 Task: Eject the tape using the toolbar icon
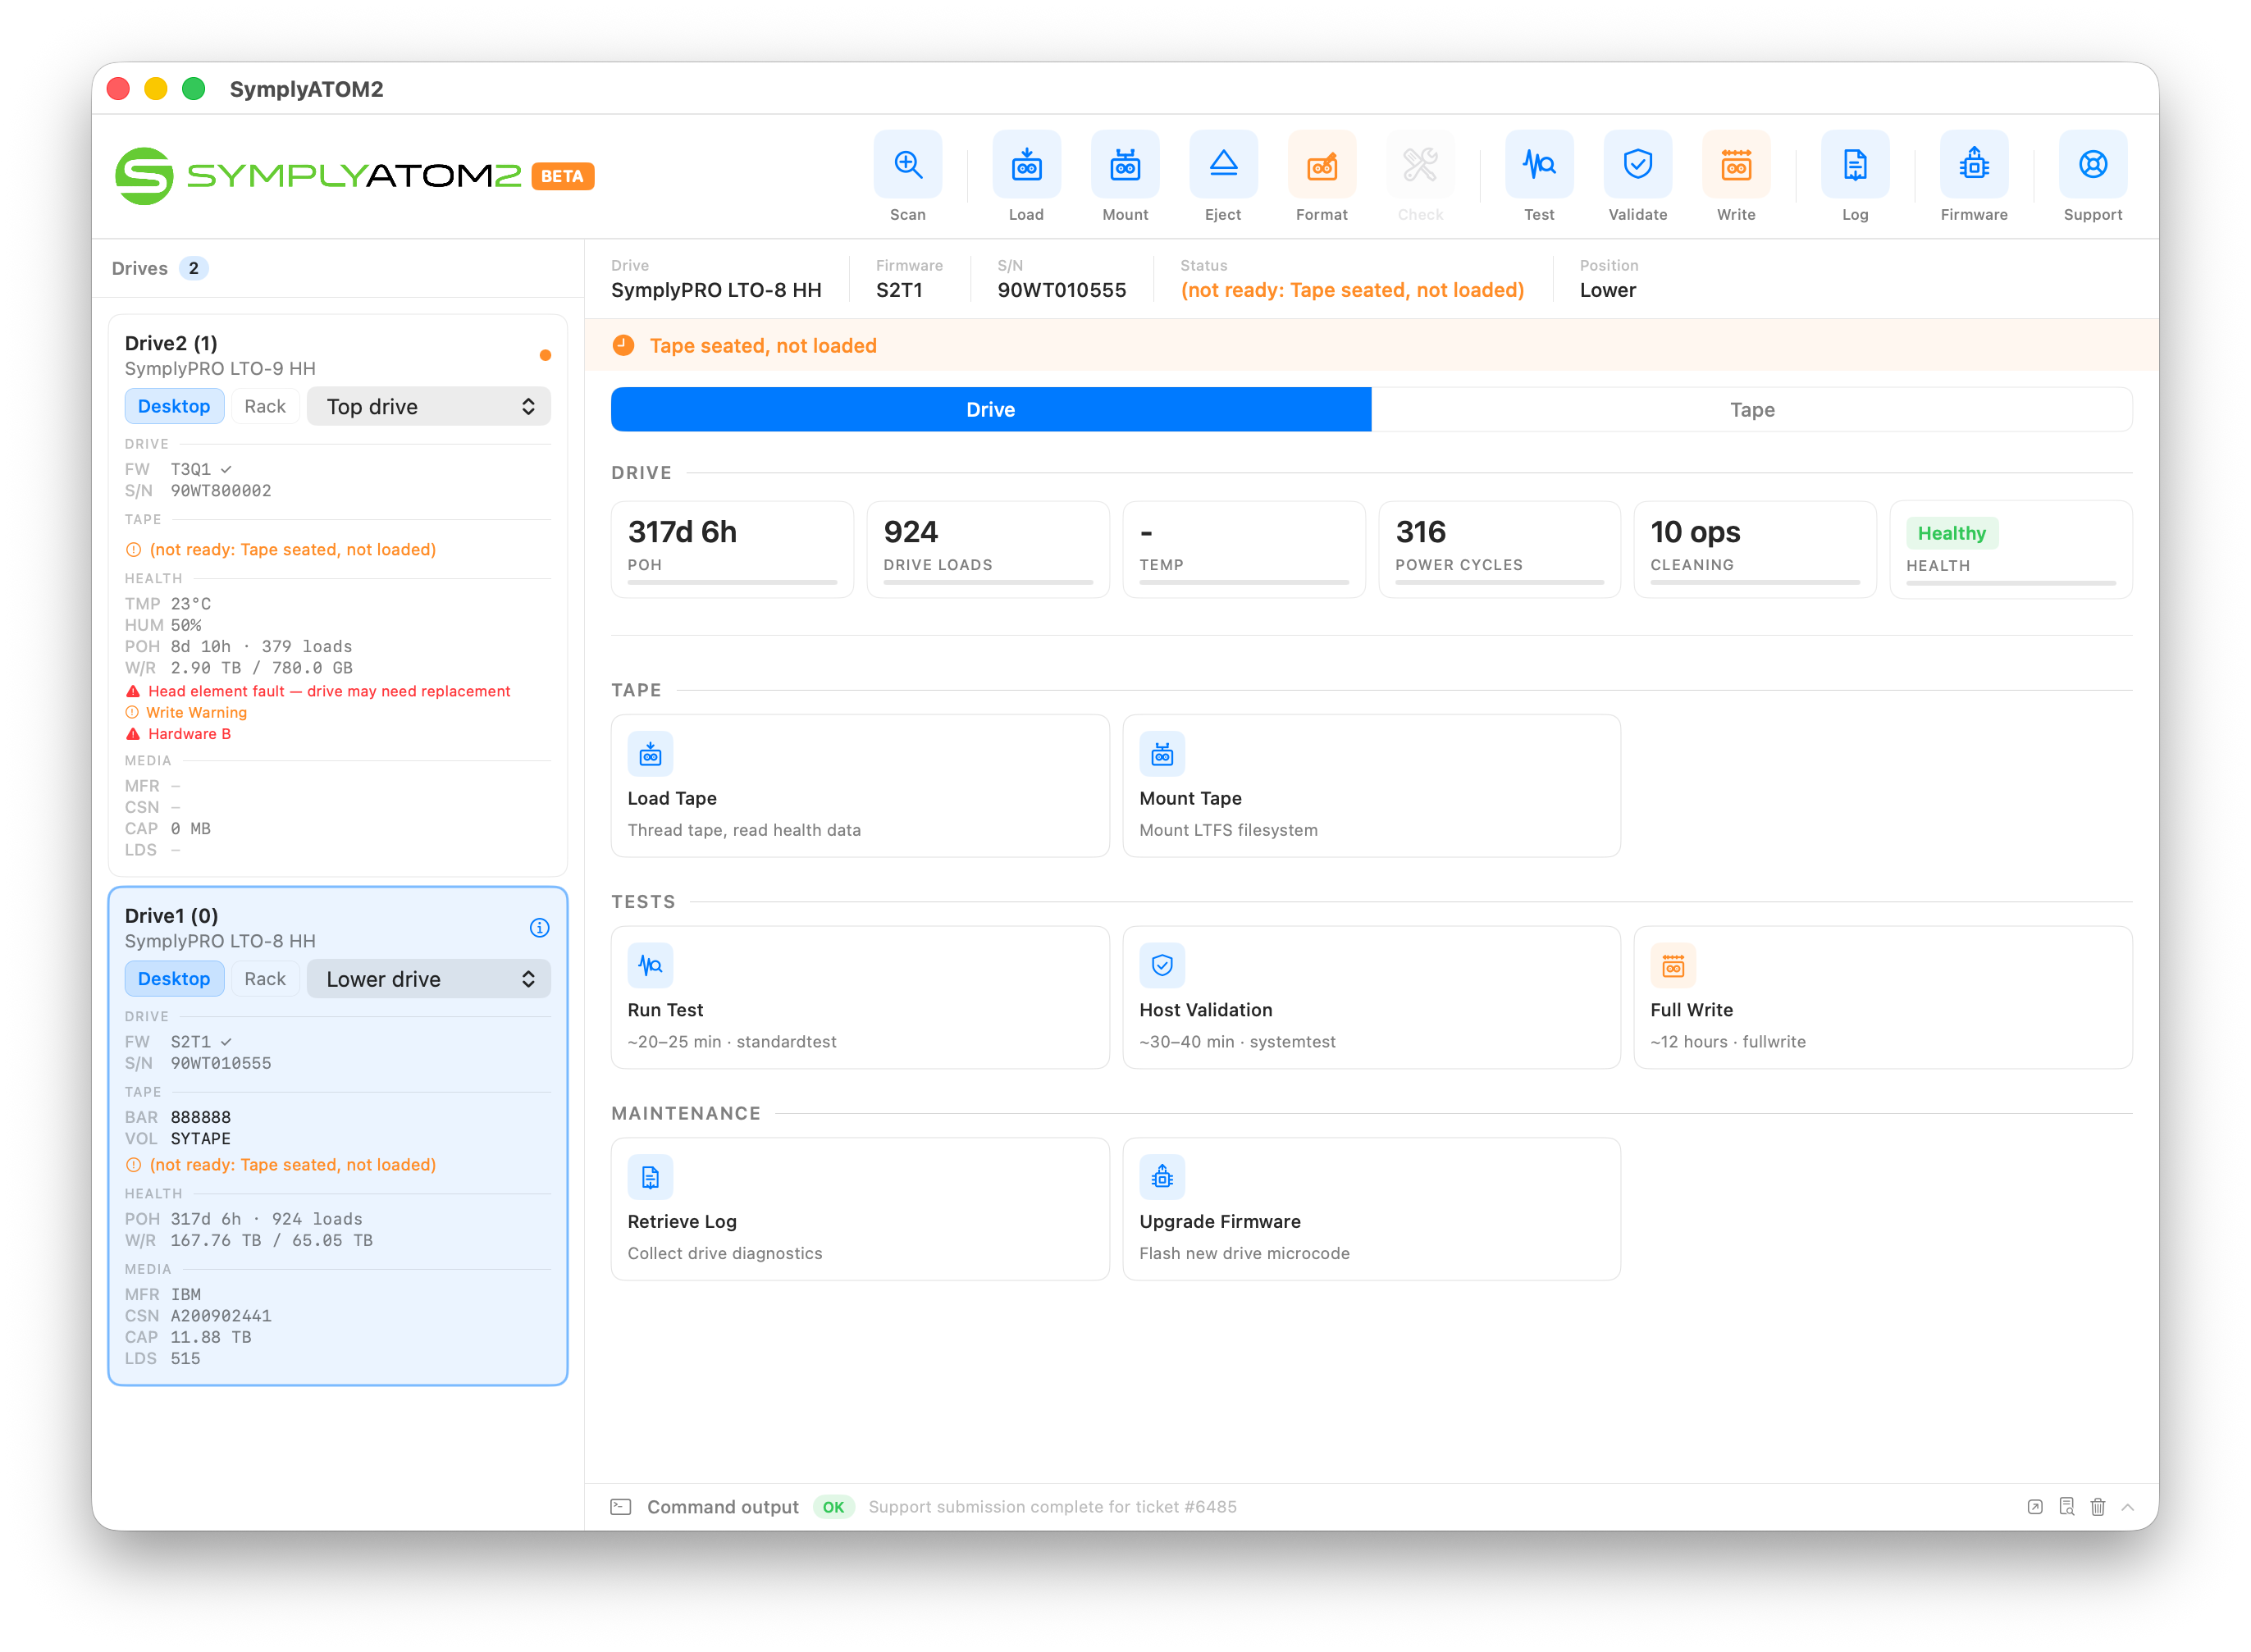(1223, 165)
